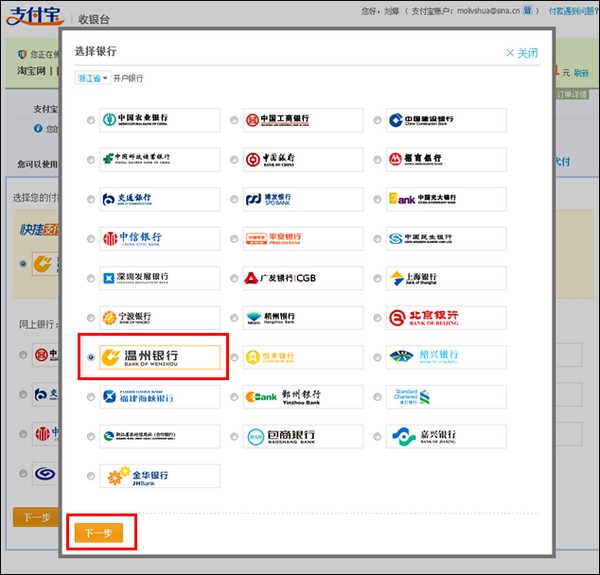Viewport: 600px width, 575px height.
Task: Pick the China Construction Bank logo
Action: coord(446,120)
